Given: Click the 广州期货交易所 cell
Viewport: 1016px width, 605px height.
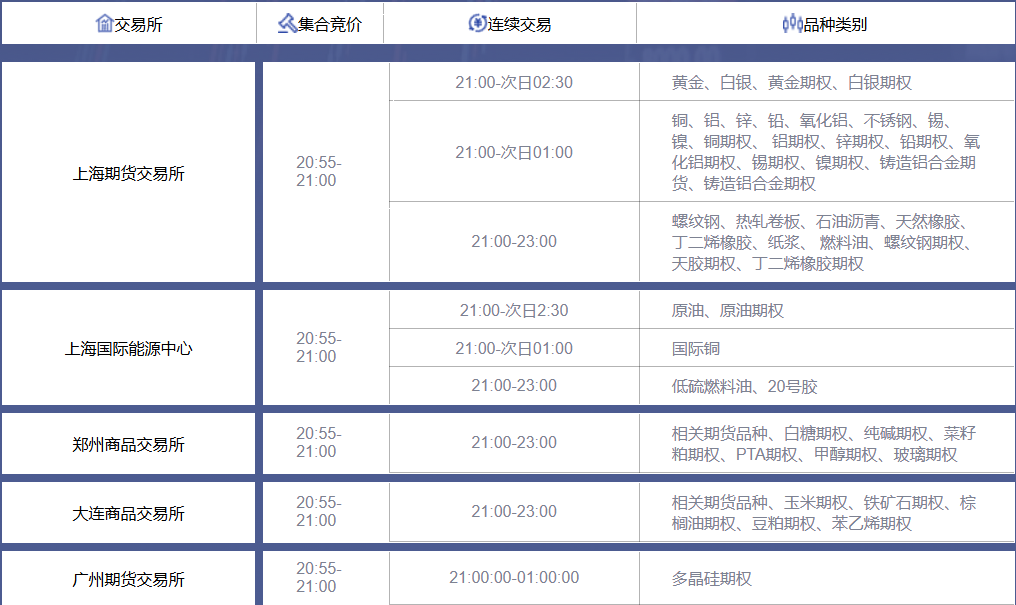Looking at the screenshot, I should coord(128,578).
